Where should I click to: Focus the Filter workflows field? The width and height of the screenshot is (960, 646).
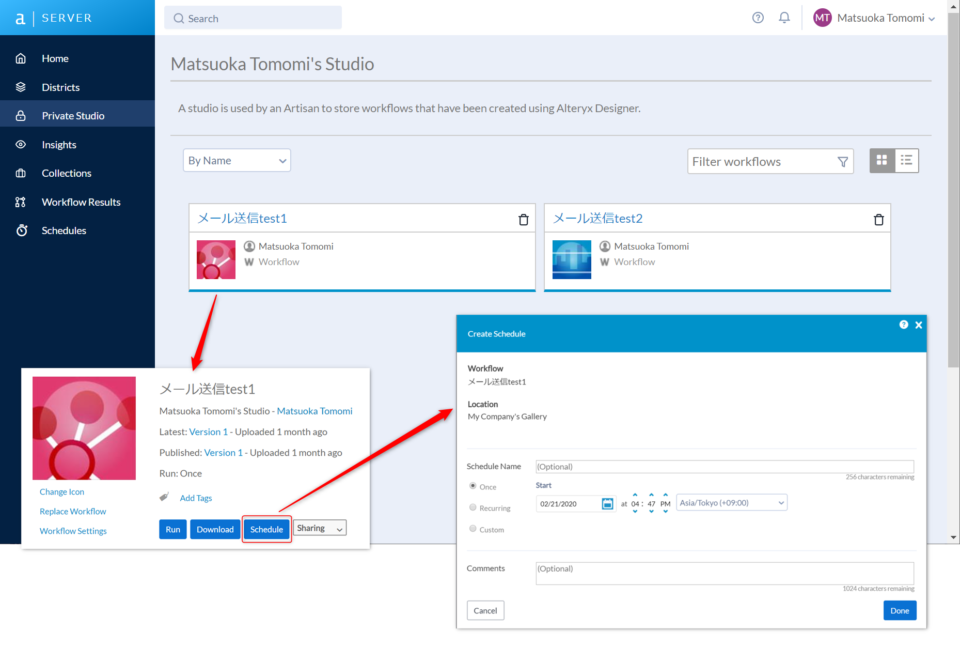[x=770, y=162]
